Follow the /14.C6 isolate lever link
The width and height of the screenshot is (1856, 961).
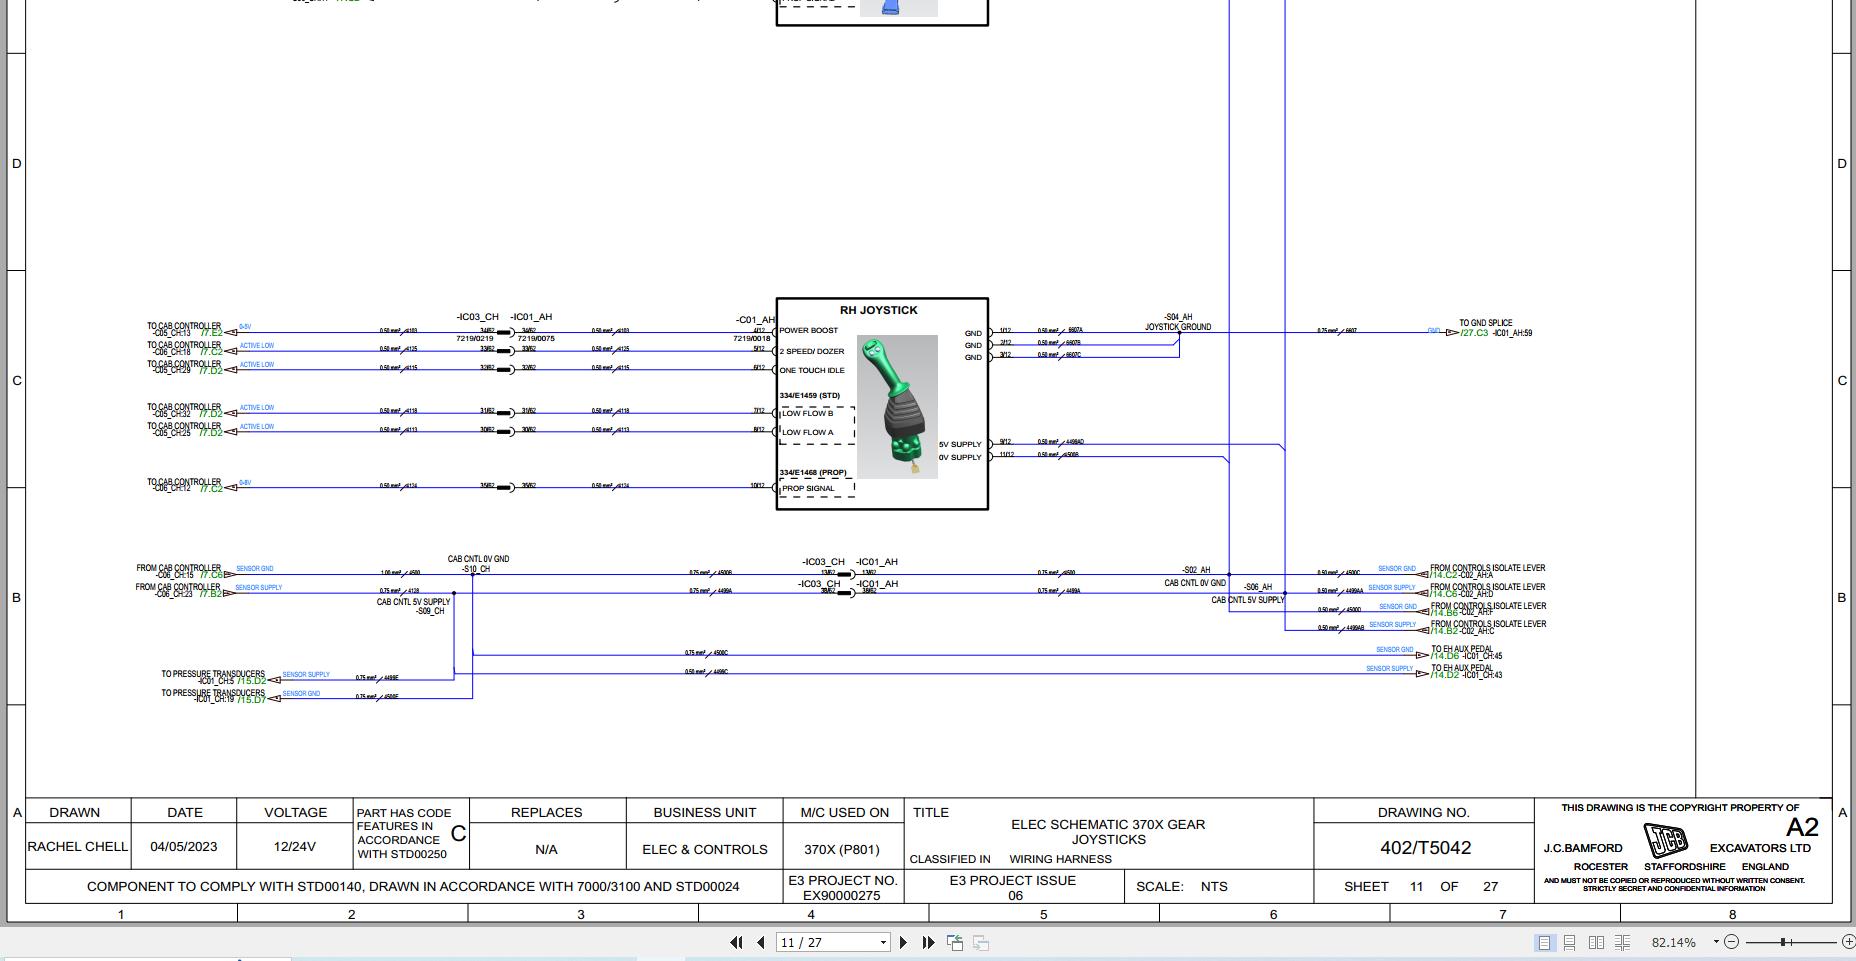[x=1444, y=594]
